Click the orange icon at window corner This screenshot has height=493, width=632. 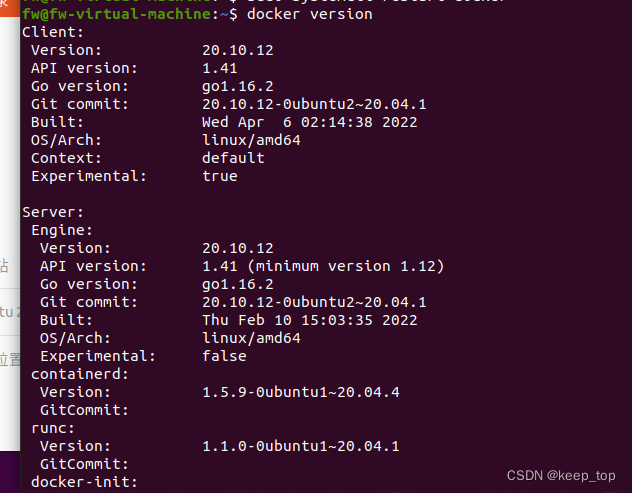[x=9, y=7]
